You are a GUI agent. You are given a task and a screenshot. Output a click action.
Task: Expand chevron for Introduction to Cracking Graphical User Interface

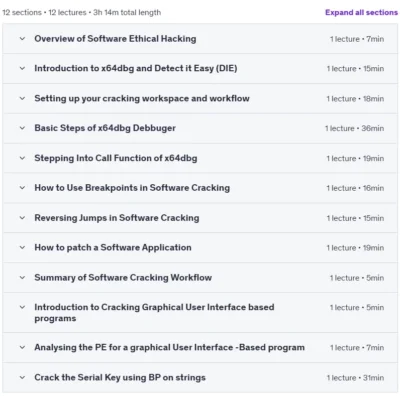(22, 307)
